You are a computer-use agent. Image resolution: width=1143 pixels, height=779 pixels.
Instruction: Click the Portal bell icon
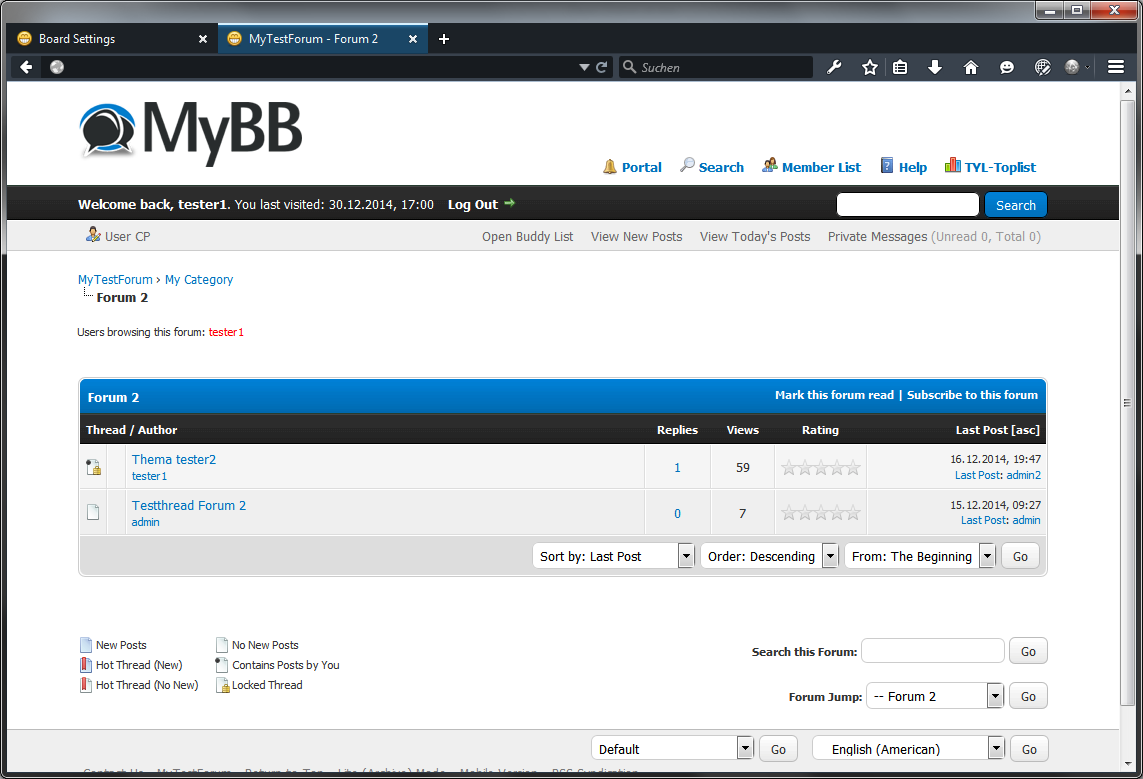click(x=610, y=166)
